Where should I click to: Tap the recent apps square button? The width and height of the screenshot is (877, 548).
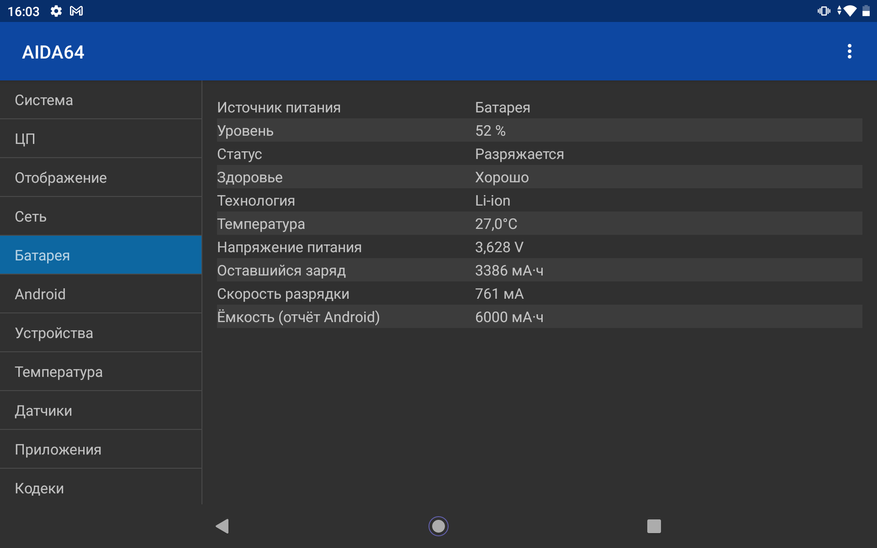point(654,526)
